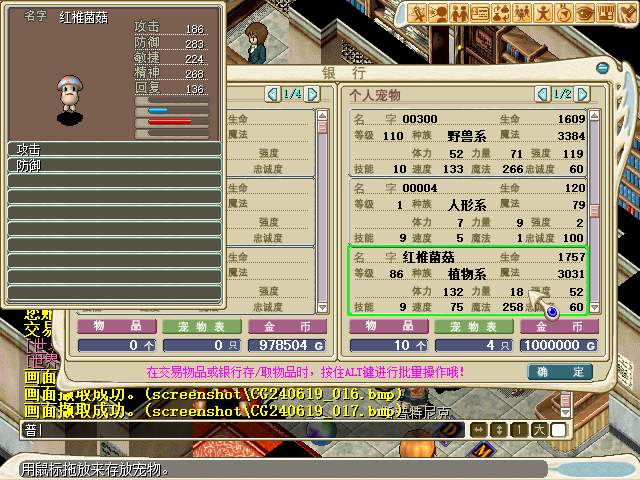The width and height of the screenshot is (640, 480).
Task: Click the 10 个 personal item count
Action: 389,345
